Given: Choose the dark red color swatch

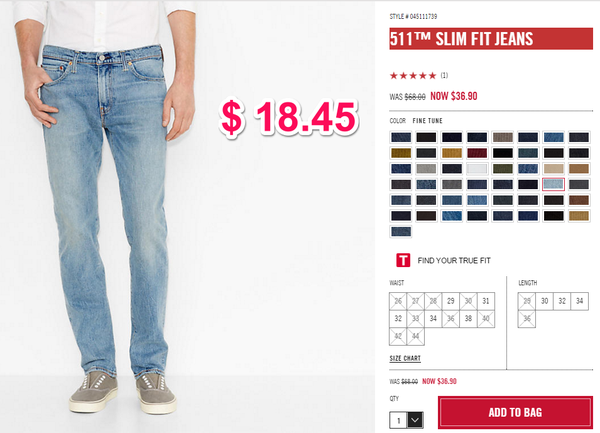Looking at the screenshot, I should tap(477, 153).
